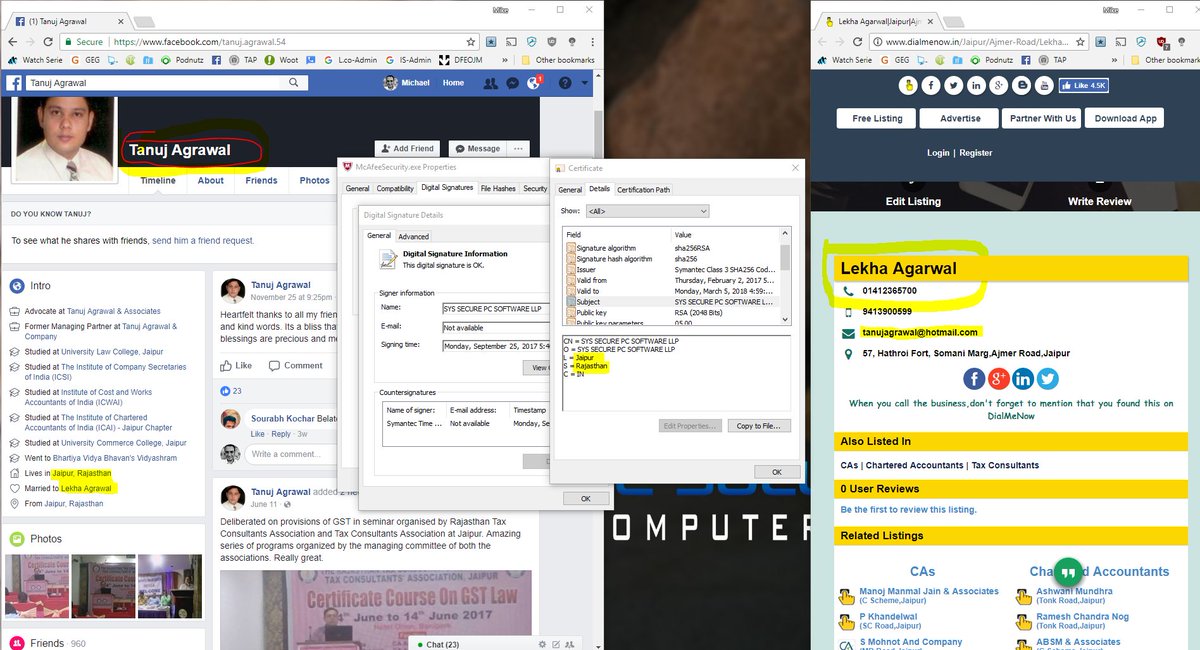Click the Facebook Like 4.5K button
1200x650 pixels.
click(x=1083, y=86)
